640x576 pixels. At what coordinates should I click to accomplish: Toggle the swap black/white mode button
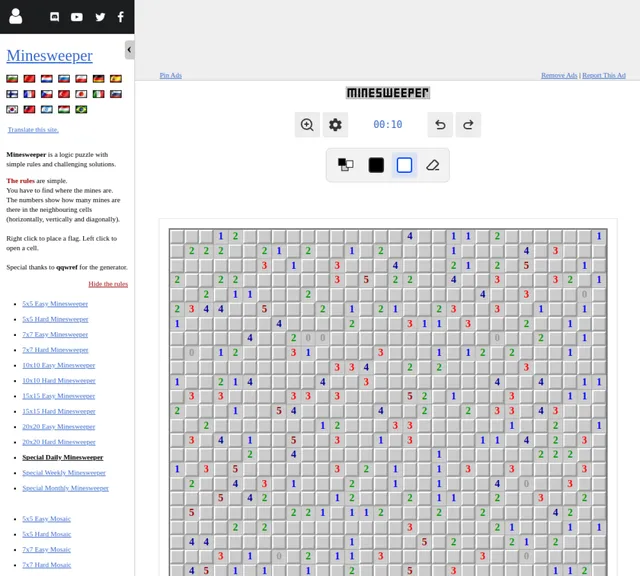[x=346, y=165]
